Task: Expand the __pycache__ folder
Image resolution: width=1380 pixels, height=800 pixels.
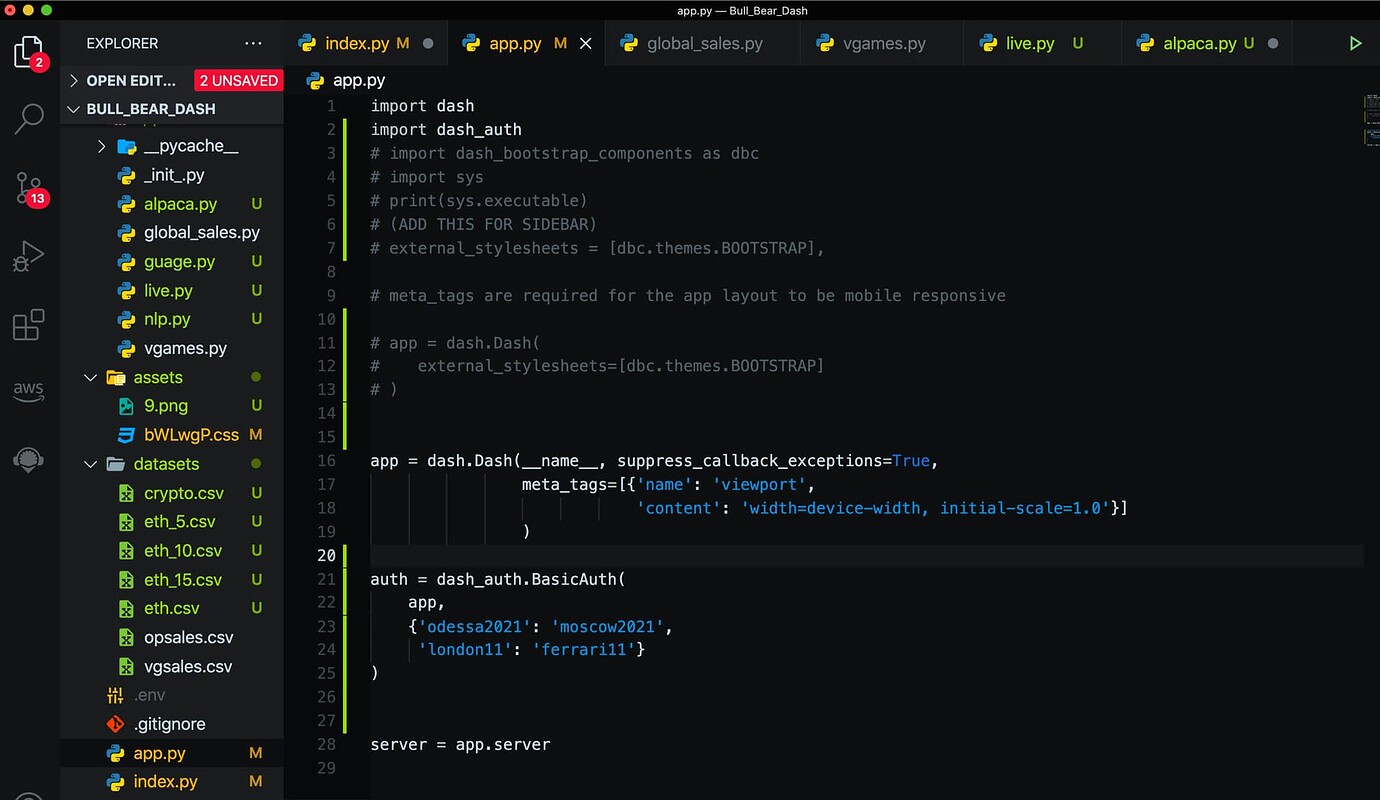Action: pos(101,145)
